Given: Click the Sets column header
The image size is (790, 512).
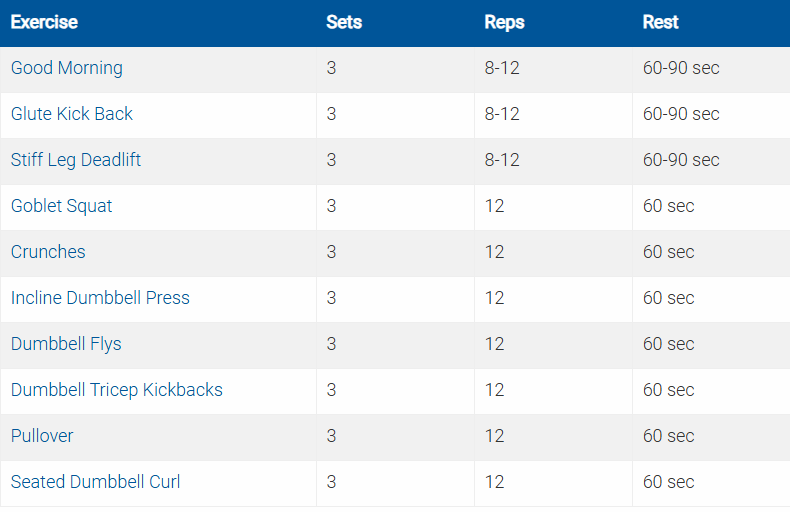Looking at the screenshot, I should [344, 22].
